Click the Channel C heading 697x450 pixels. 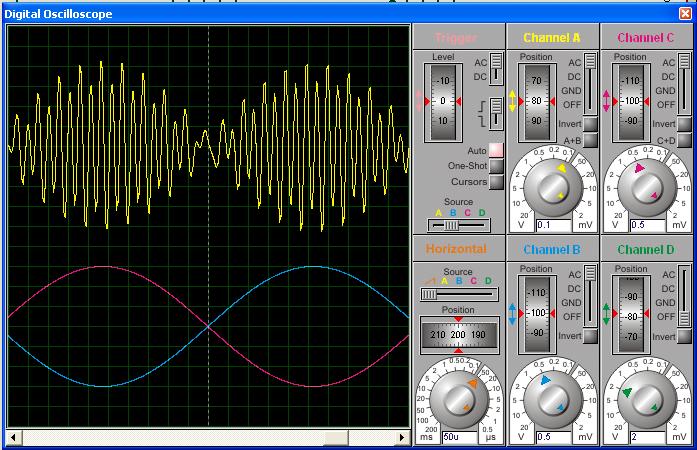tap(645, 38)
